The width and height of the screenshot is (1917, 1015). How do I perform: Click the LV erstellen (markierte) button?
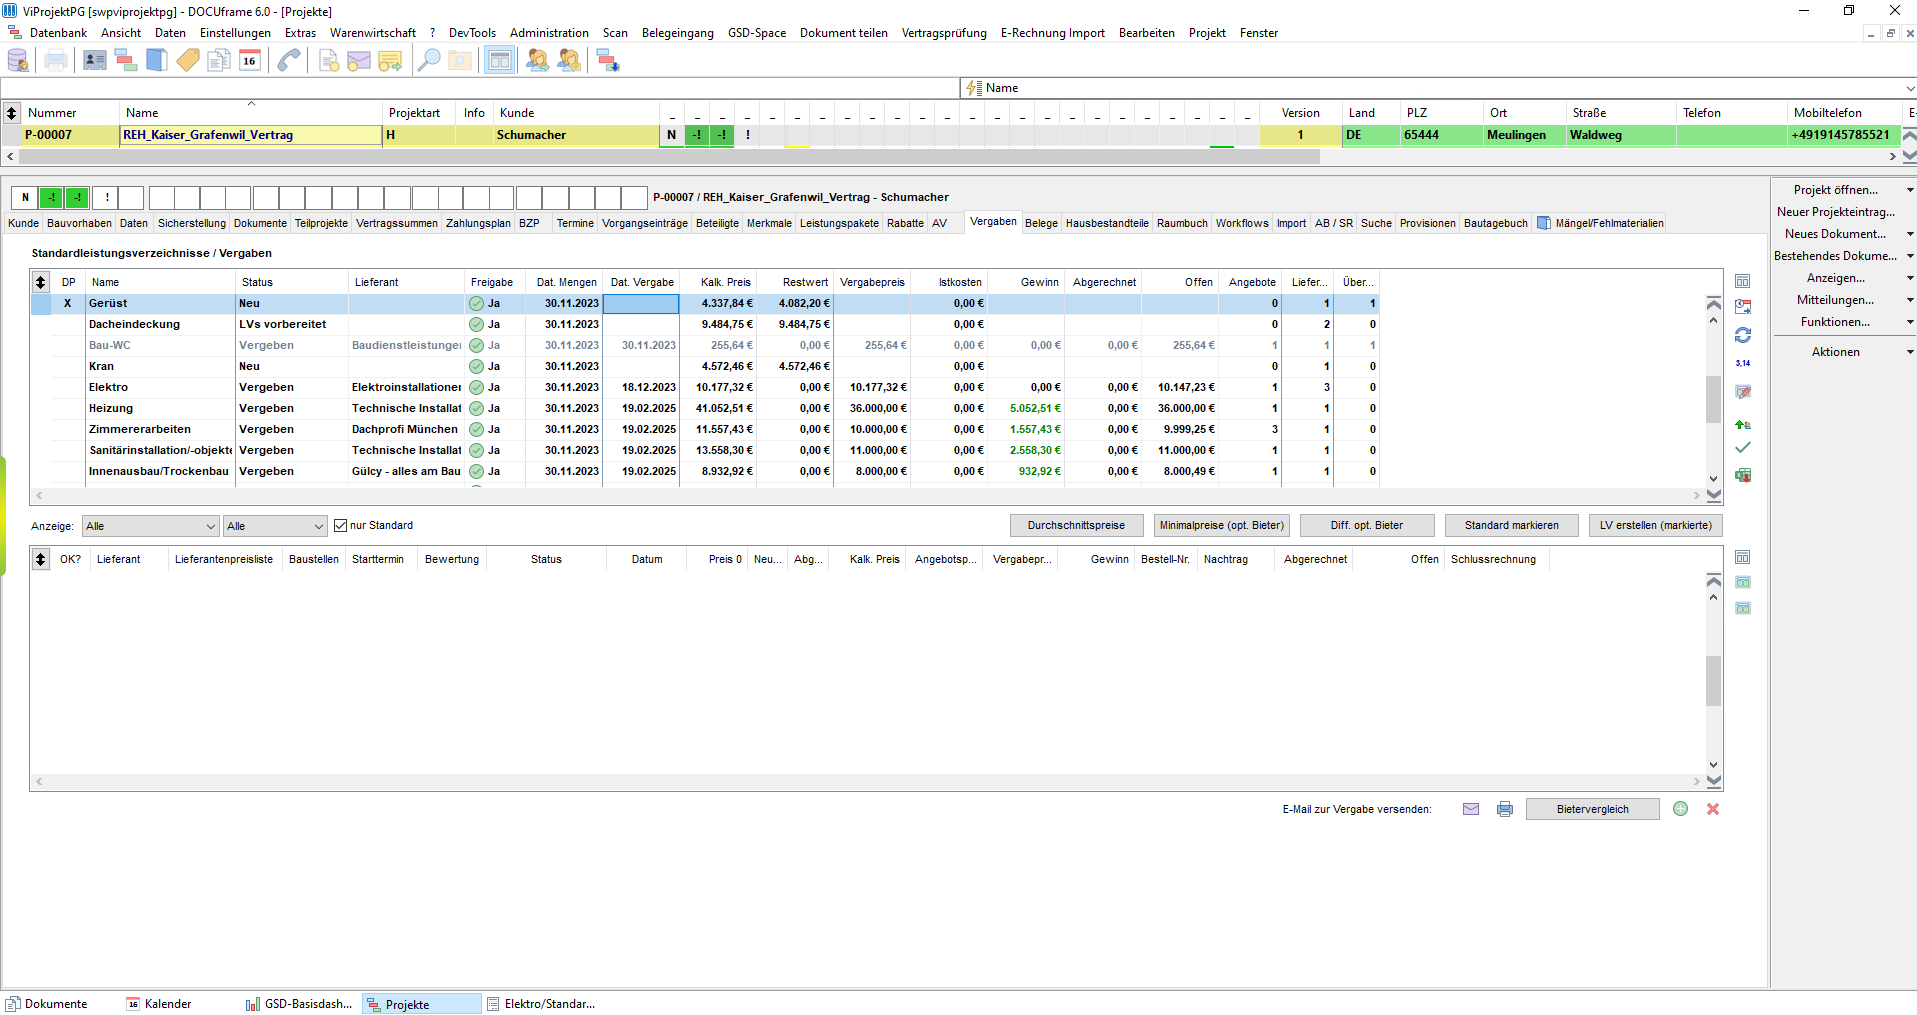pyautogui.click(x=1655, y=525)
